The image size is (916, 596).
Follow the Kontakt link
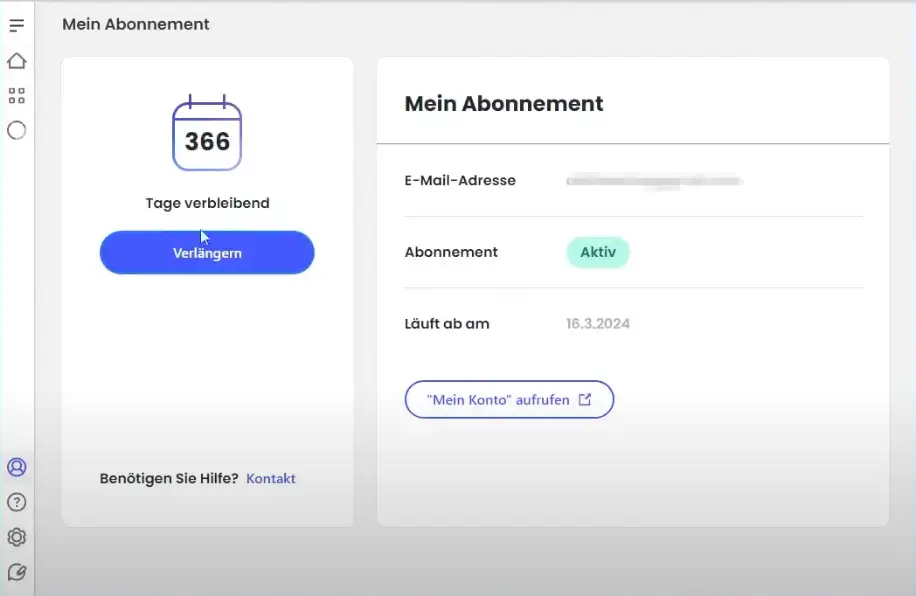pos(271,478)
